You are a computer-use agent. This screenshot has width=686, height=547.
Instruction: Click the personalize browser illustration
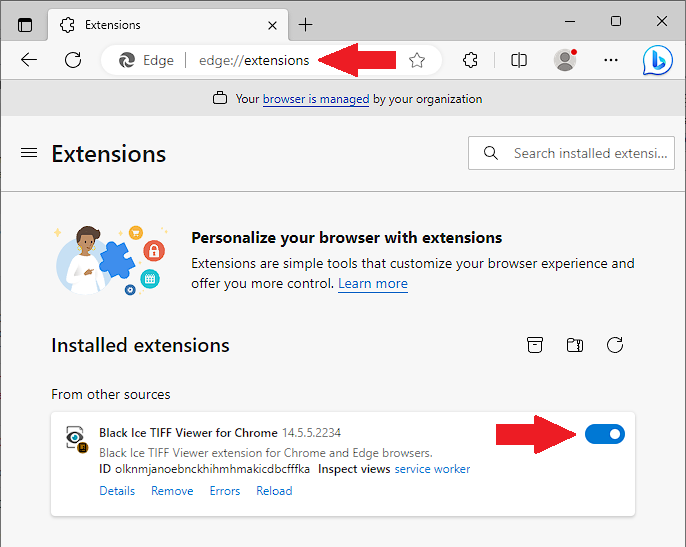[110, 260]
